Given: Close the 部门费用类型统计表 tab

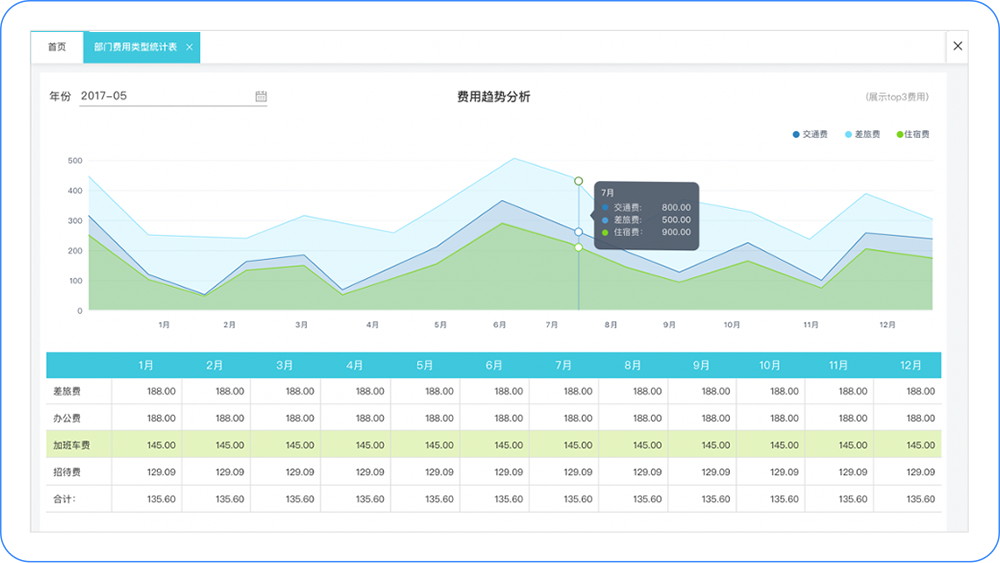Looking at the screenshot, I should point(189,47).
